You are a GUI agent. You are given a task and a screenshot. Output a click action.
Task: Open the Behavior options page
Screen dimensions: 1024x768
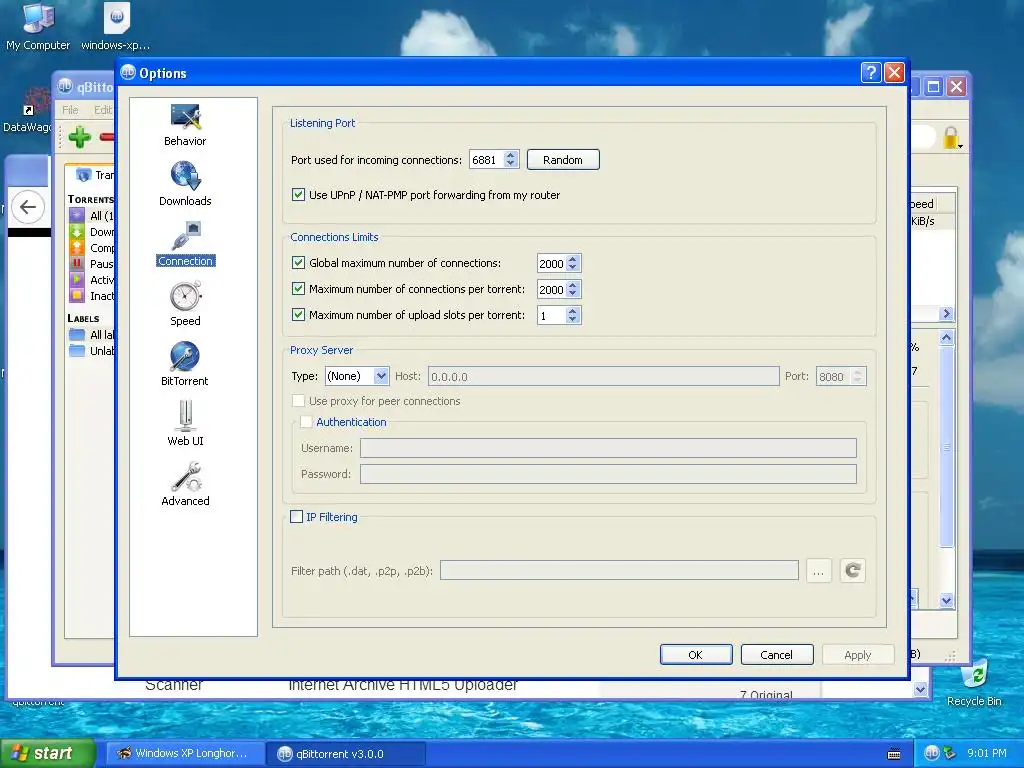[185, 125]
